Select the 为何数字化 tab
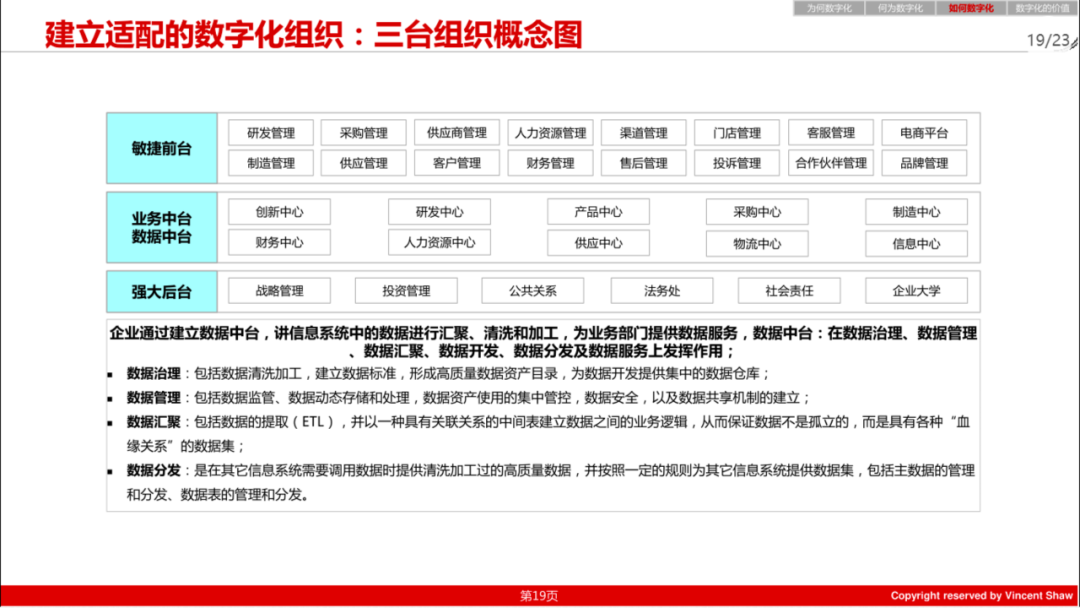 828,9
